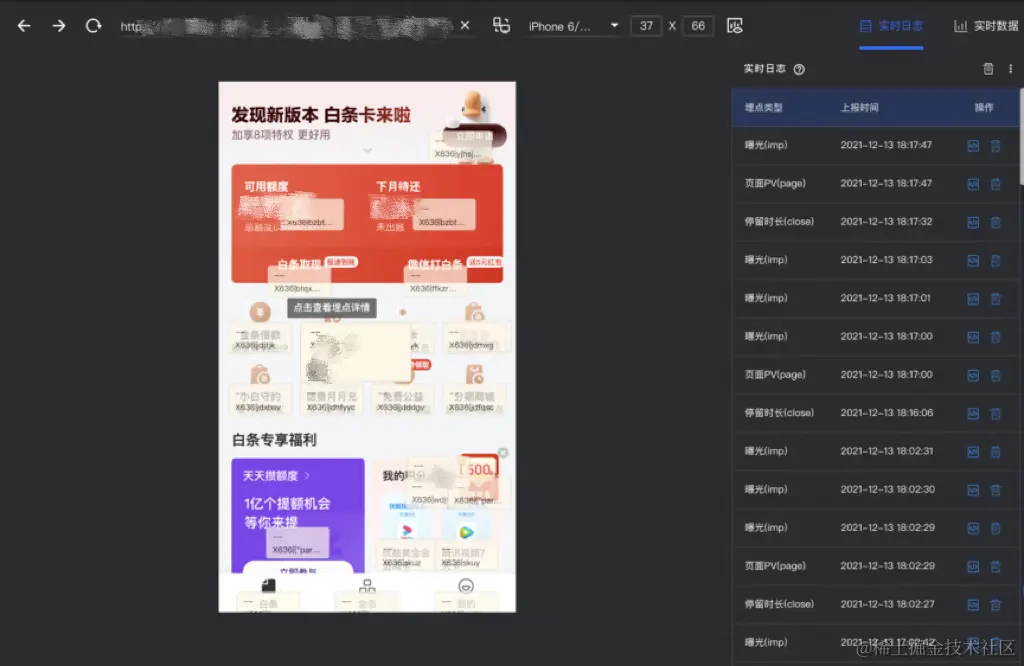View details of 曝光(imp) 18:02:29 row
This screenshot has height=666, width=1024.
click(973, 528)
